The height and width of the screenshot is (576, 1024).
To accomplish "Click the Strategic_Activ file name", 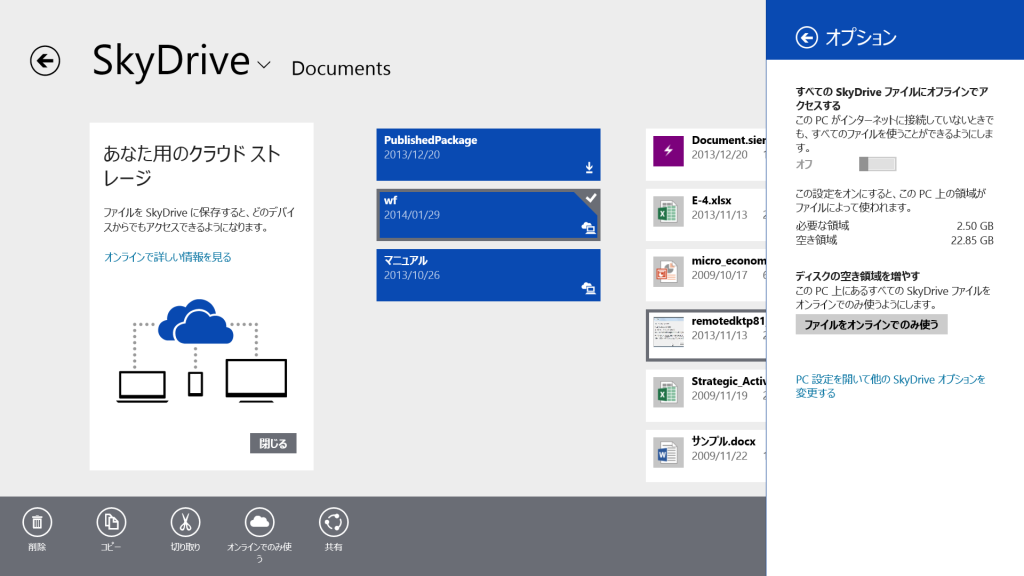I will click(728, 381).
